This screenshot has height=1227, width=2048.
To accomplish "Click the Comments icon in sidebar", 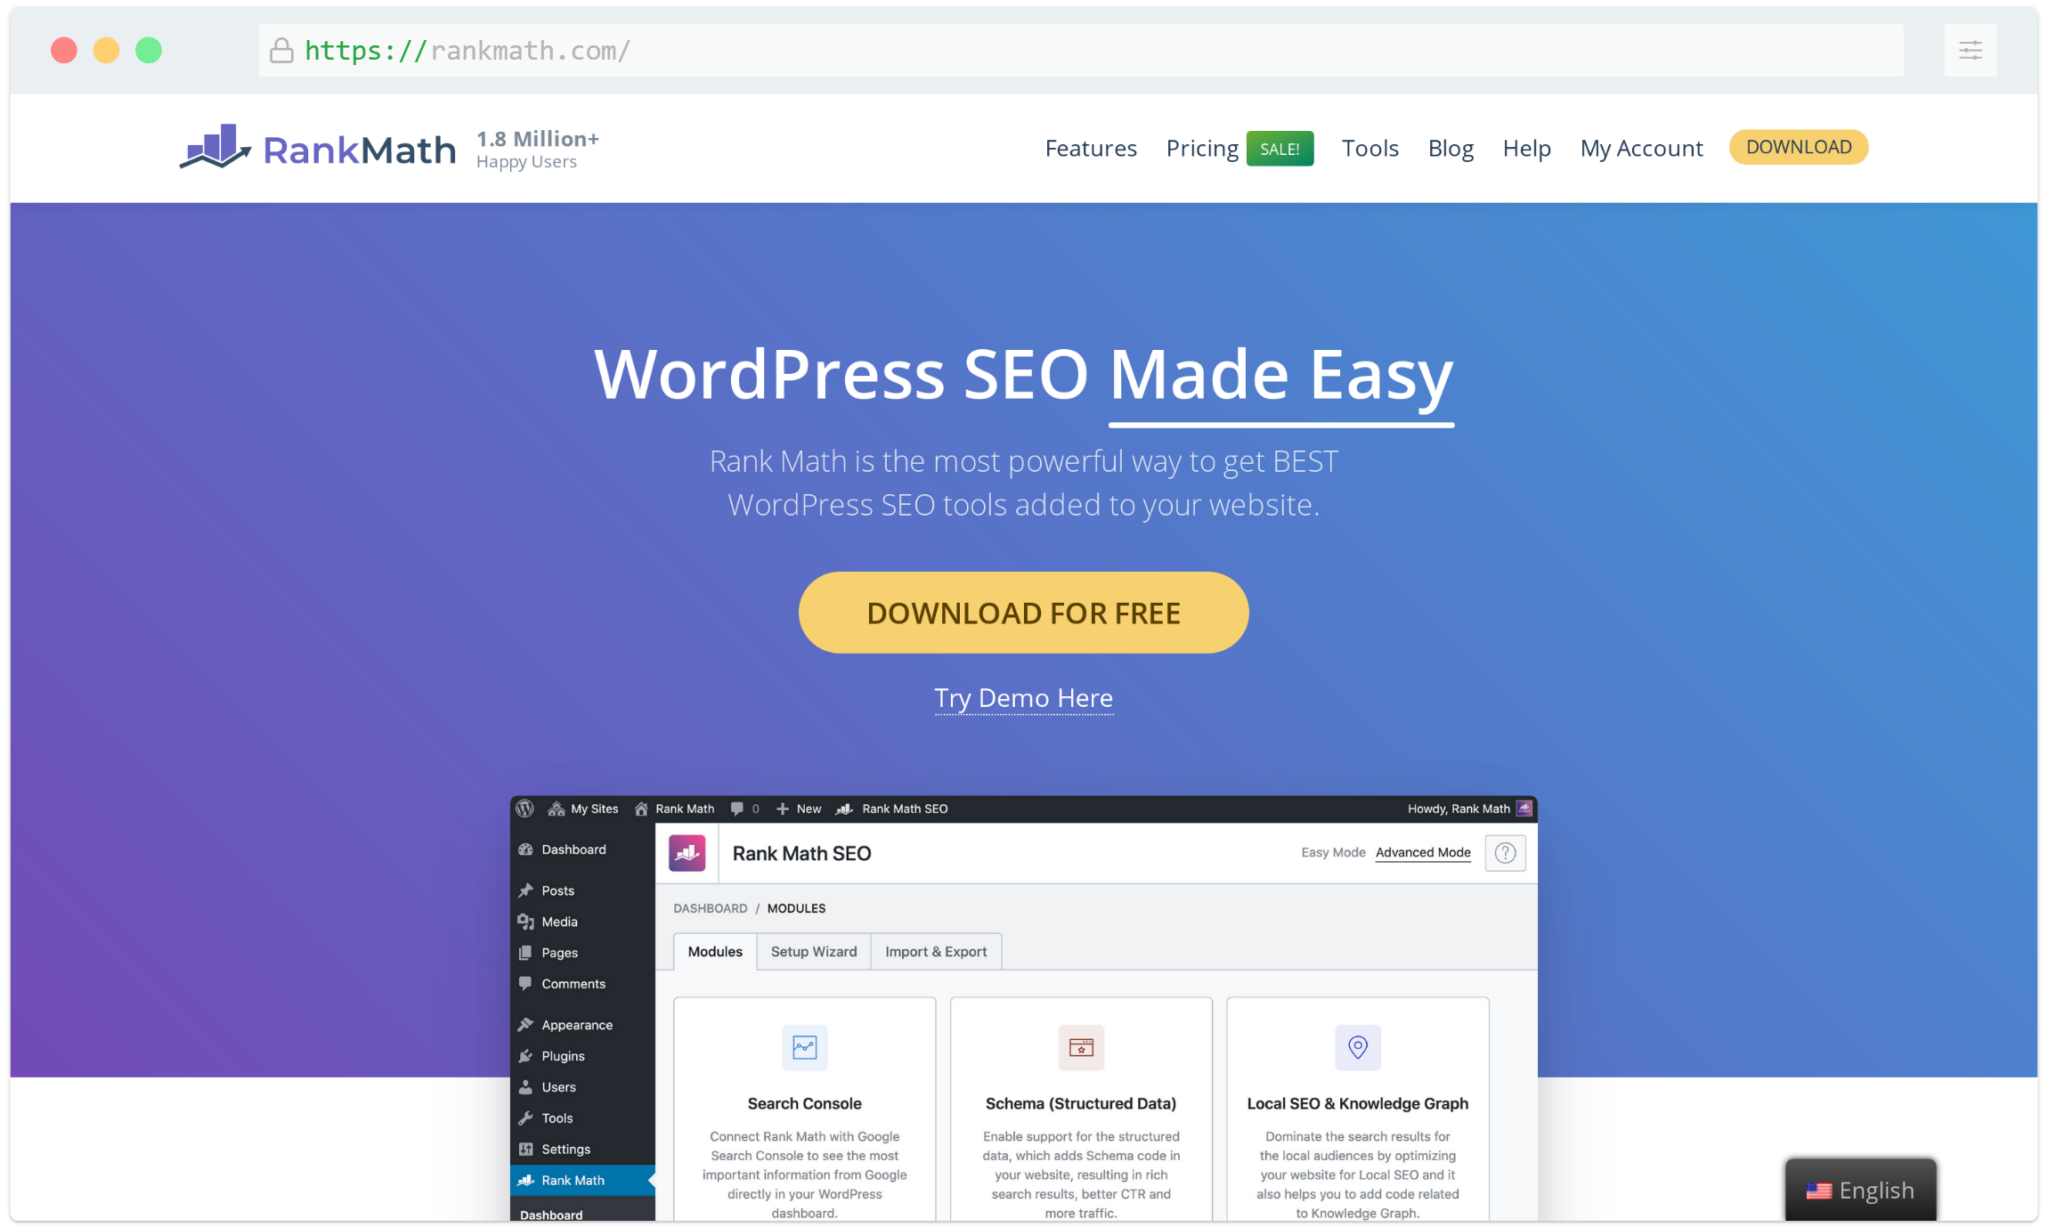I will [x=526, y=983].
